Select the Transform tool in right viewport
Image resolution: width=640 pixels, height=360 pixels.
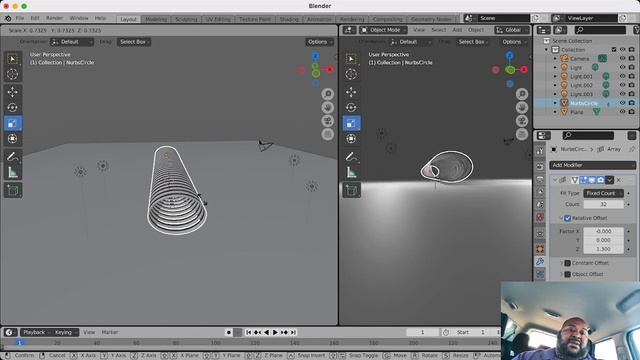point(351,139)
